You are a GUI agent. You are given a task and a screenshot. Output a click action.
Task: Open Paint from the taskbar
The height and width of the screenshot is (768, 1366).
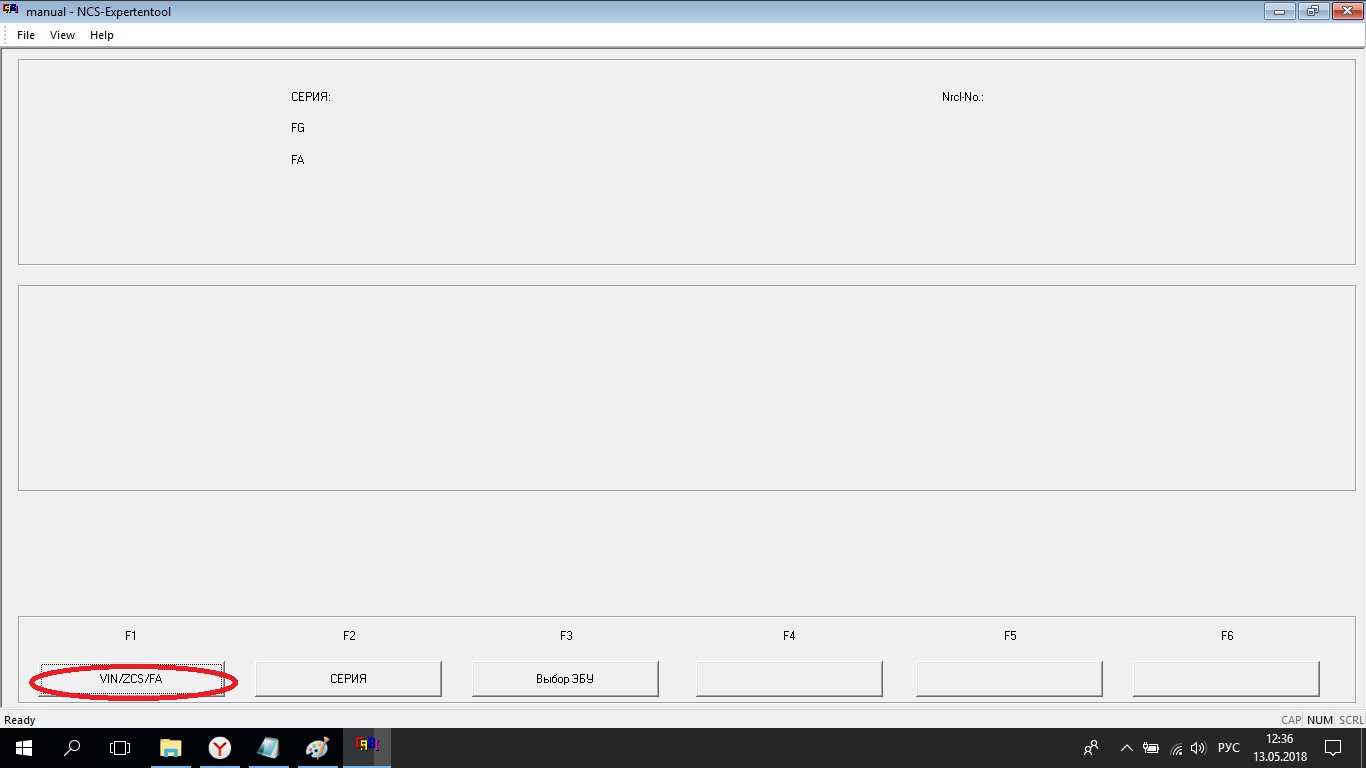click(x=317, y=748)
